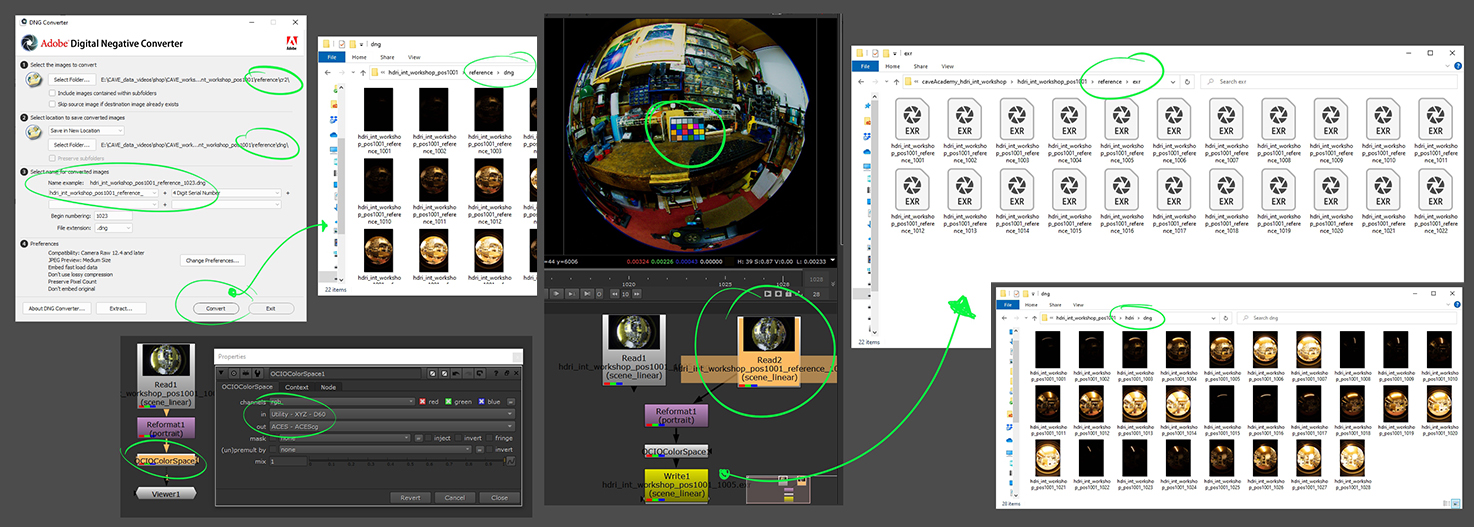Float the OCIOColorSpace1 properties panel
Image resolution: width=1474 pixels, height=527 pixels.
coord(506,373)
